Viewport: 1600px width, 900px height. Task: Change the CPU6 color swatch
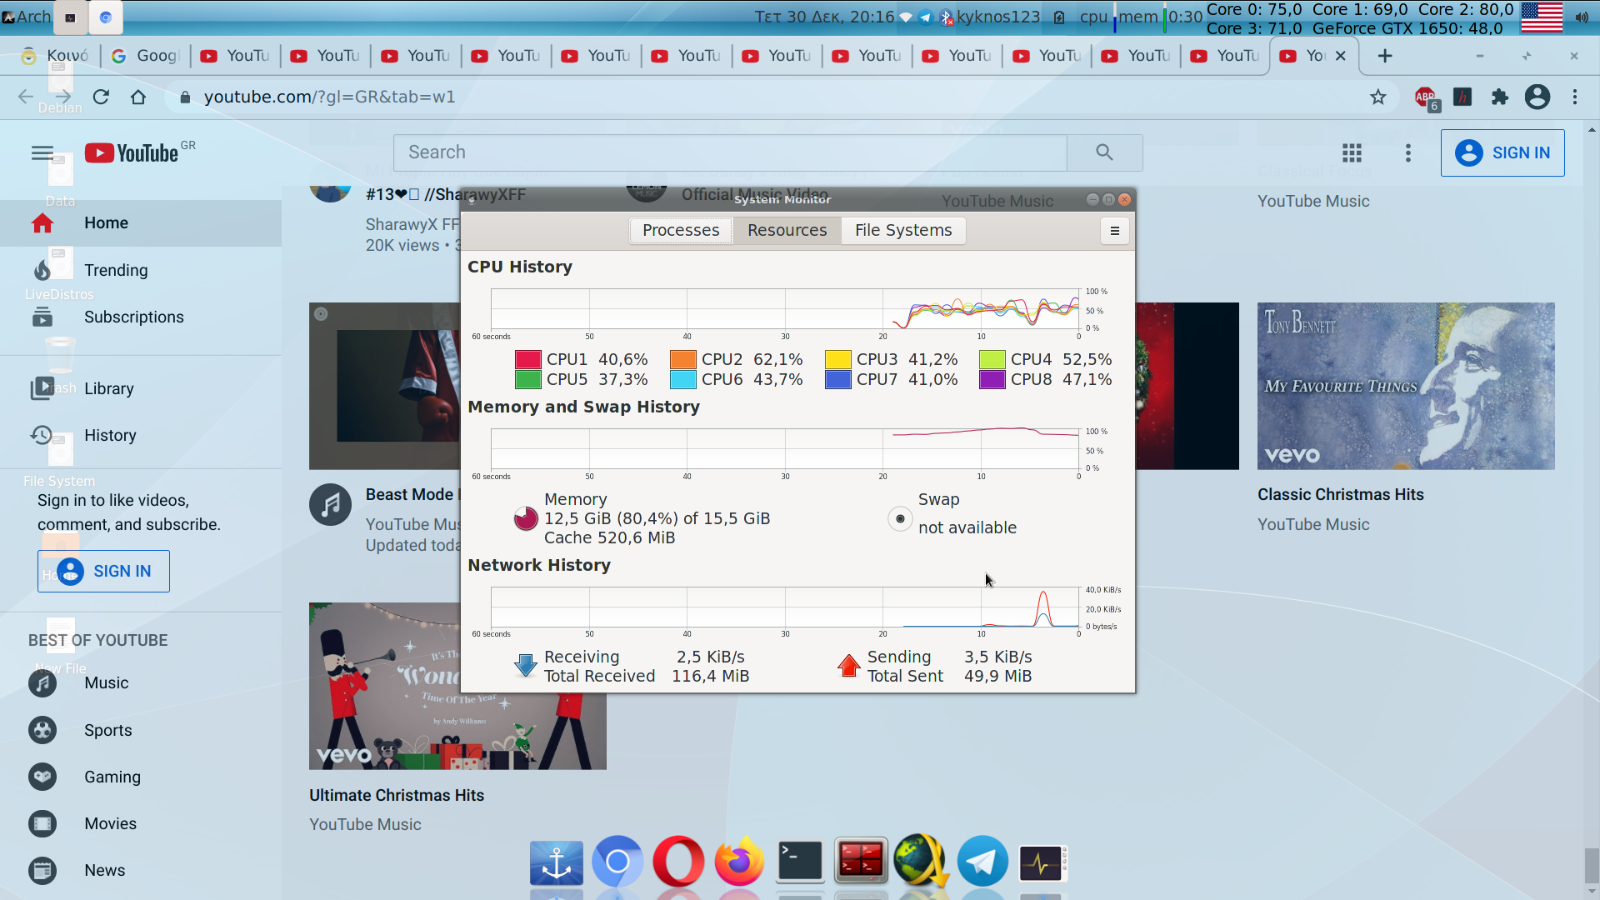click(x=683, y=380)
